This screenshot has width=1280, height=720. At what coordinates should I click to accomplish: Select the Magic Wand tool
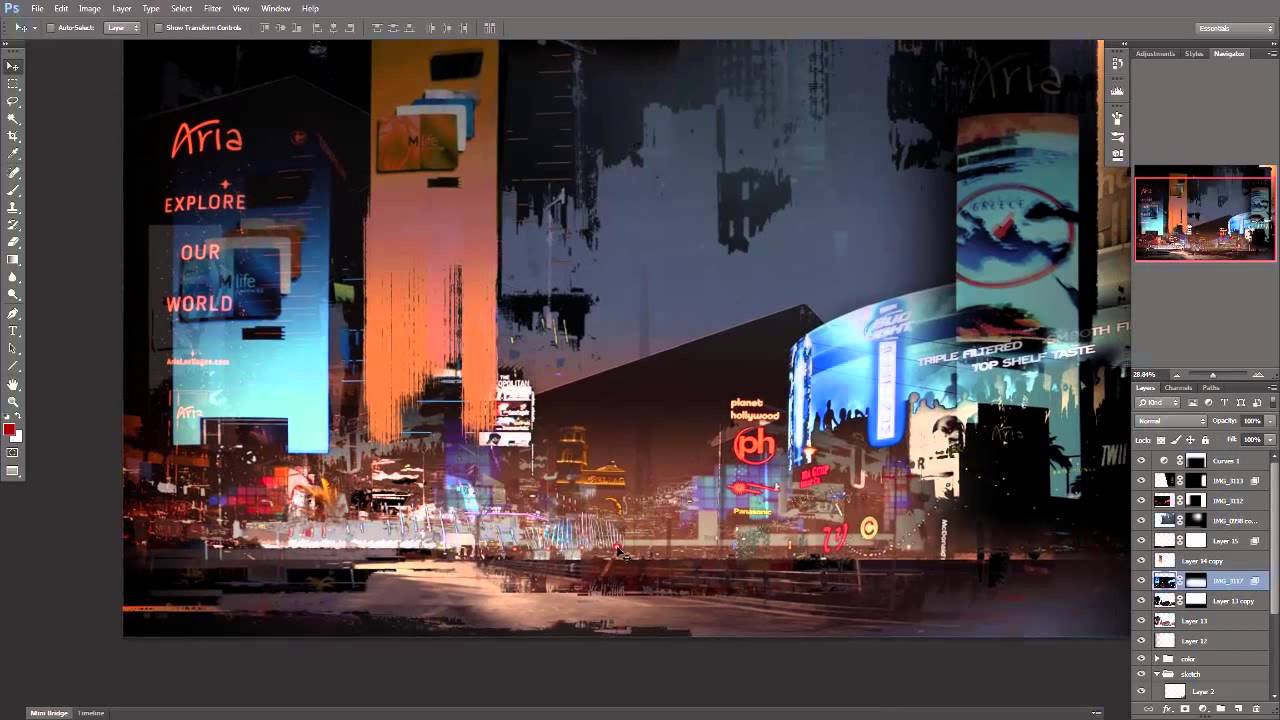coord(13,119)
